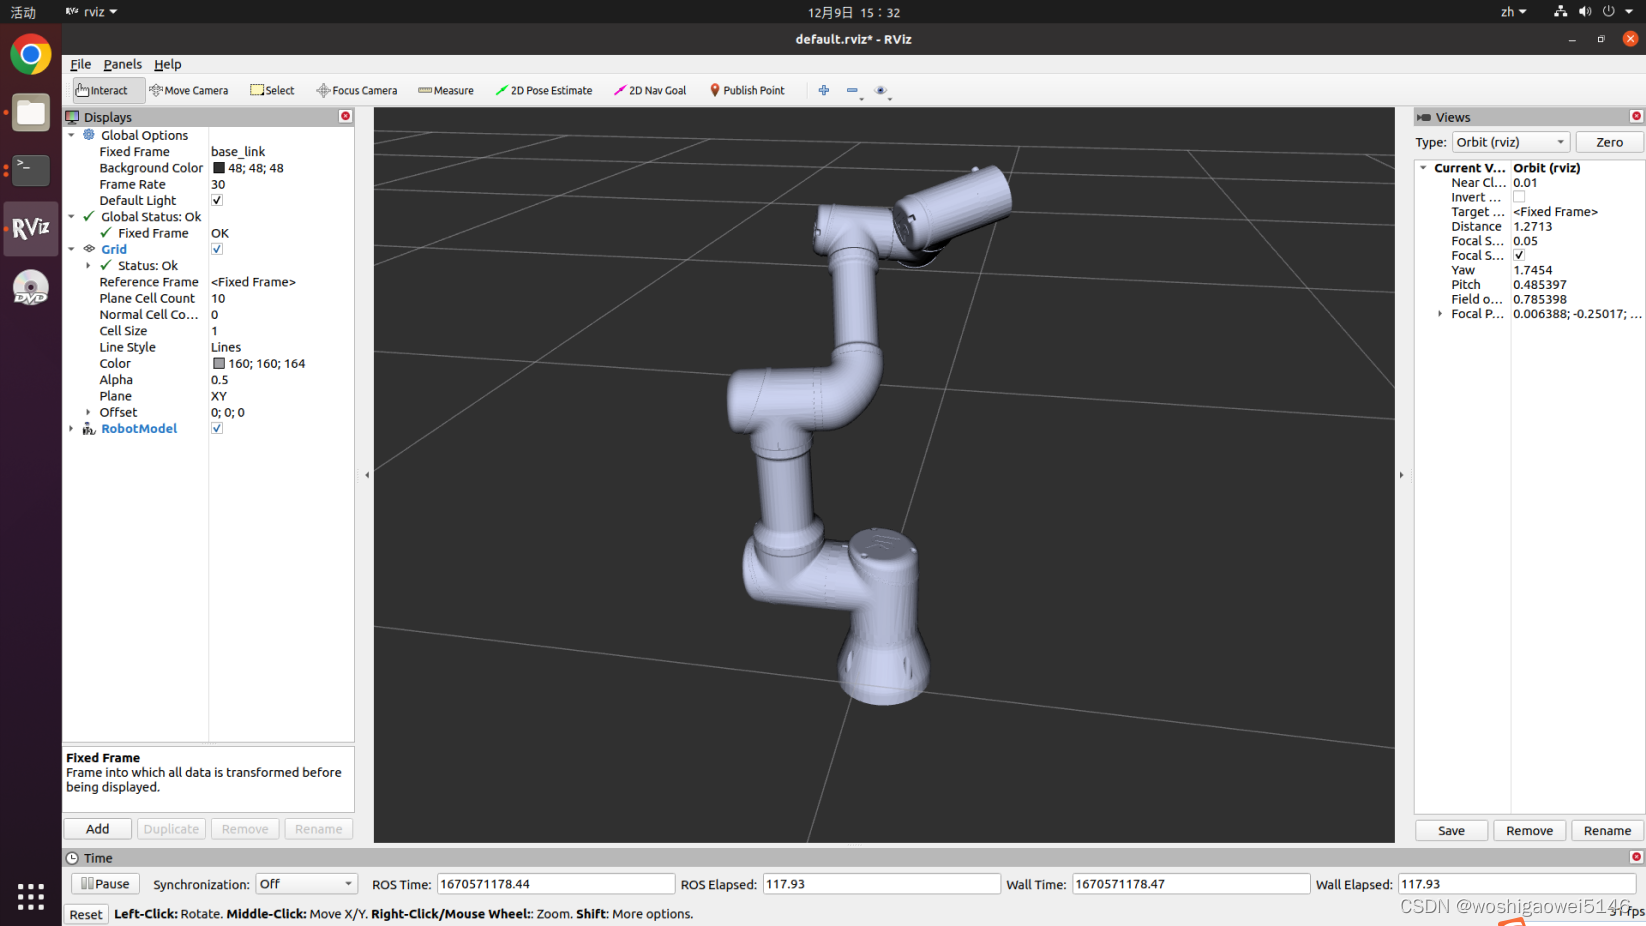Open the volume tray icon

pyautogui.click(x=1585, y=12)
